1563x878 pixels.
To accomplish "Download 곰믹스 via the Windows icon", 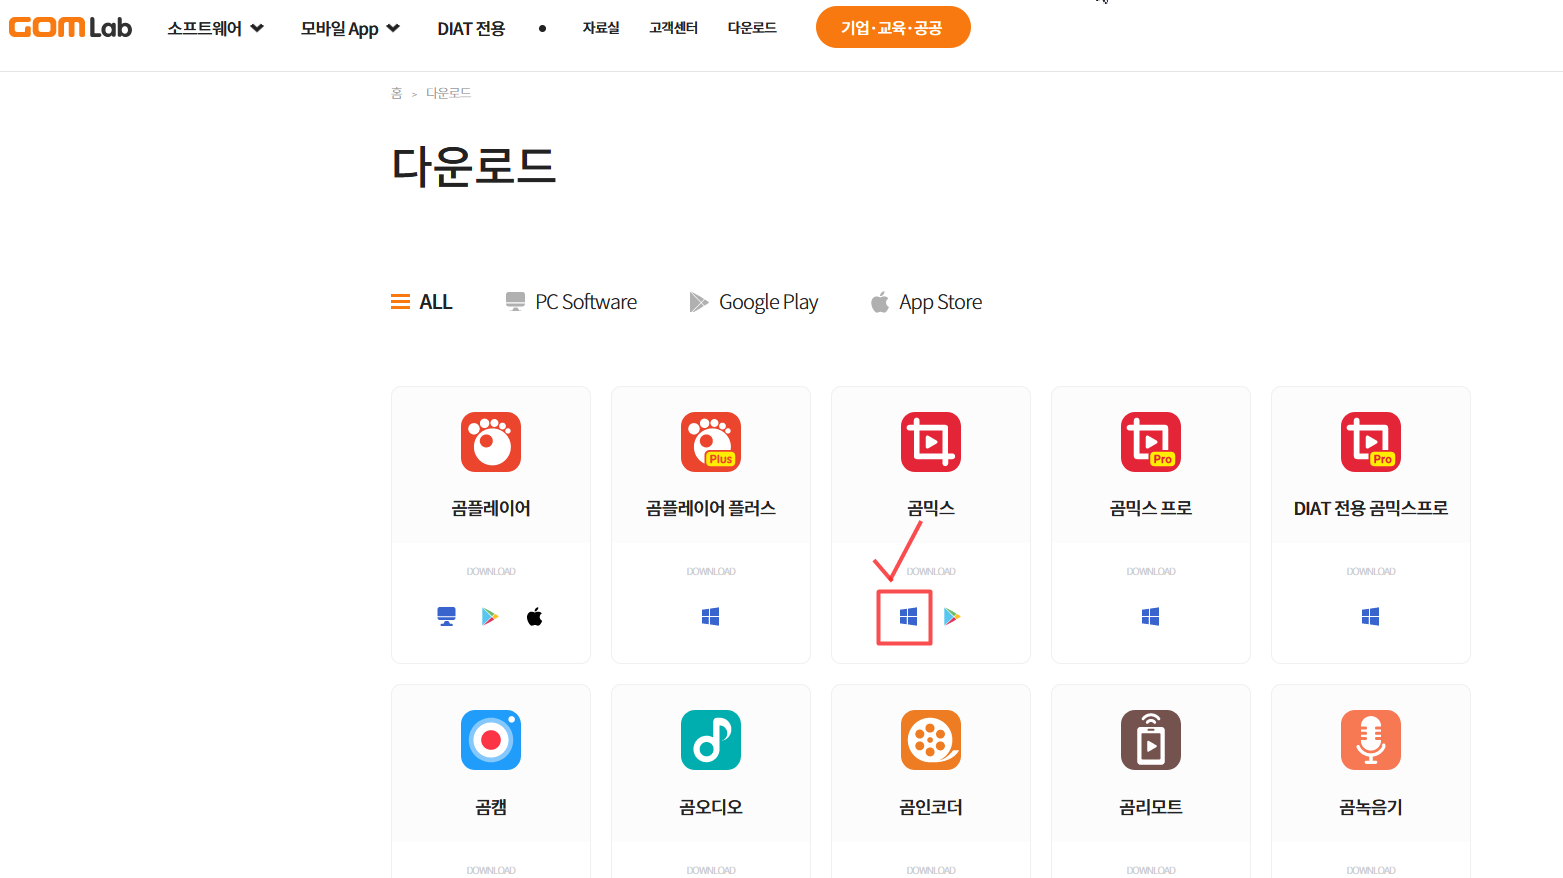I will click(x=908, y=617).
